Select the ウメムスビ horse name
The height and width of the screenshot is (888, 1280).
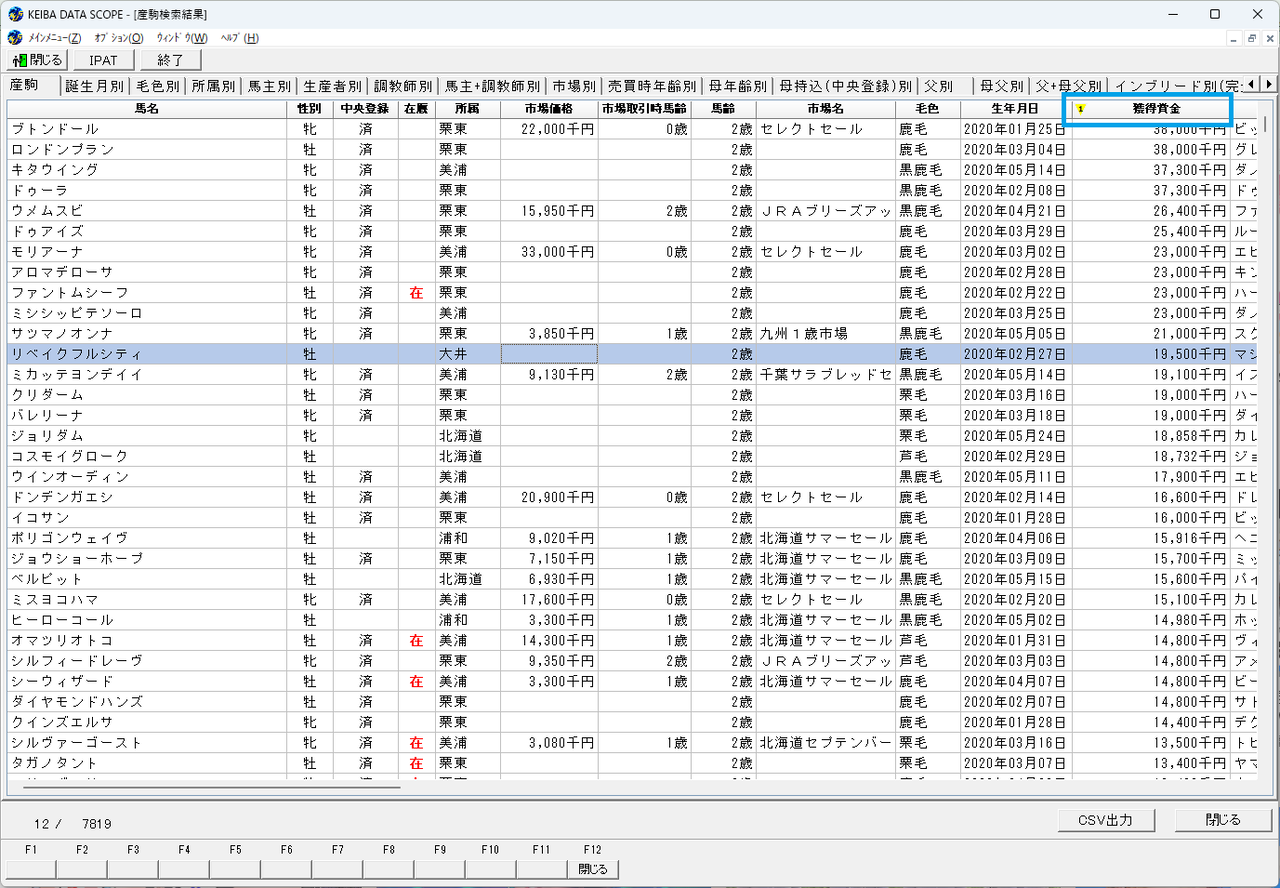(47, 211)
